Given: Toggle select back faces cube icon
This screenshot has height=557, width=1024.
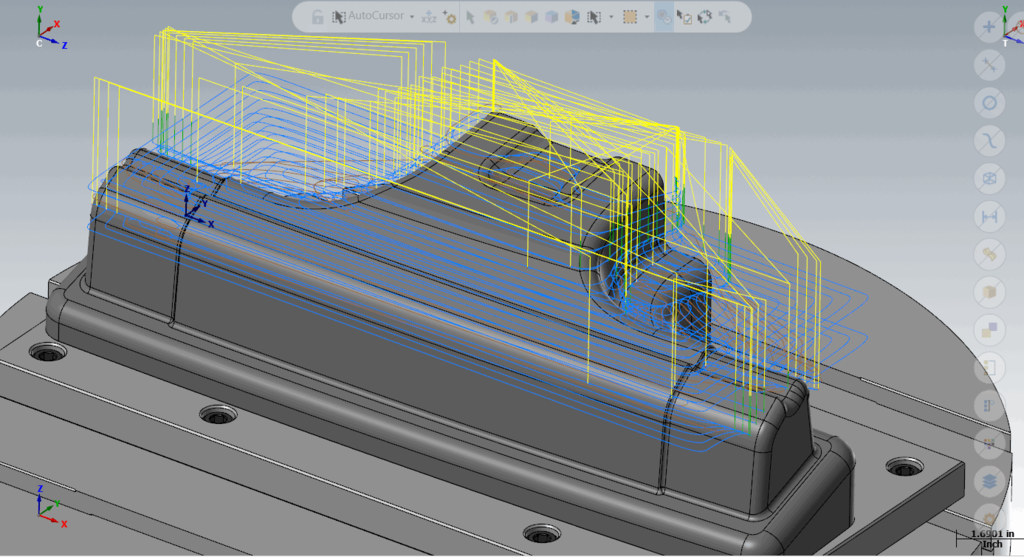Looking at the screenshot, I should pos(572,17).
